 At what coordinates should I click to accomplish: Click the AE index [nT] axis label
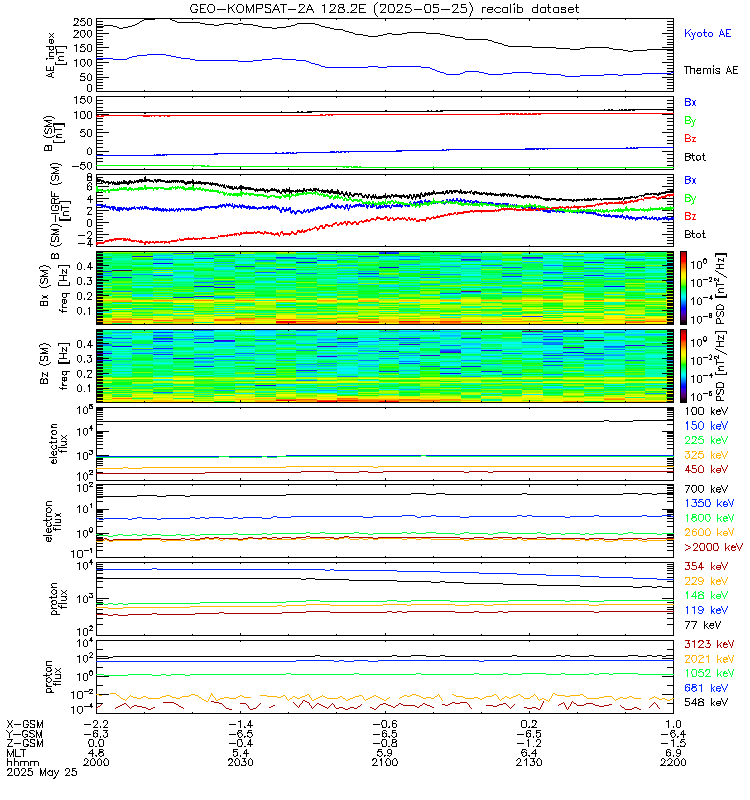[56, 56]
